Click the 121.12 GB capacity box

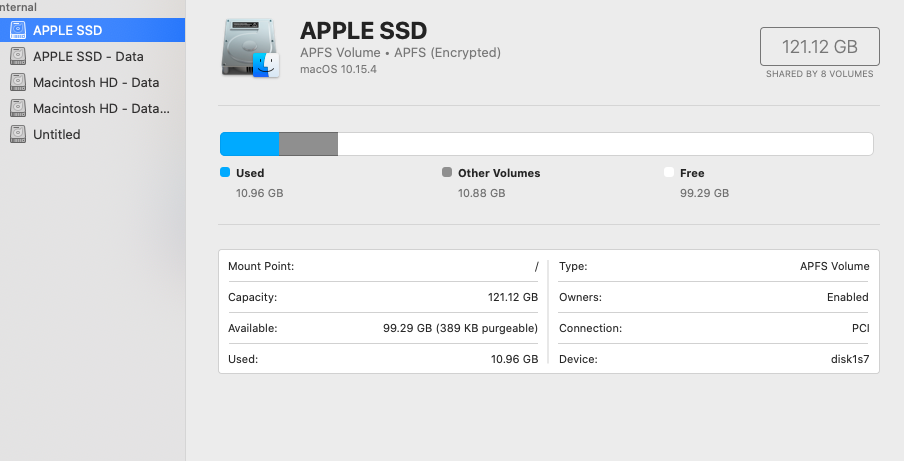tap(819, 47)
